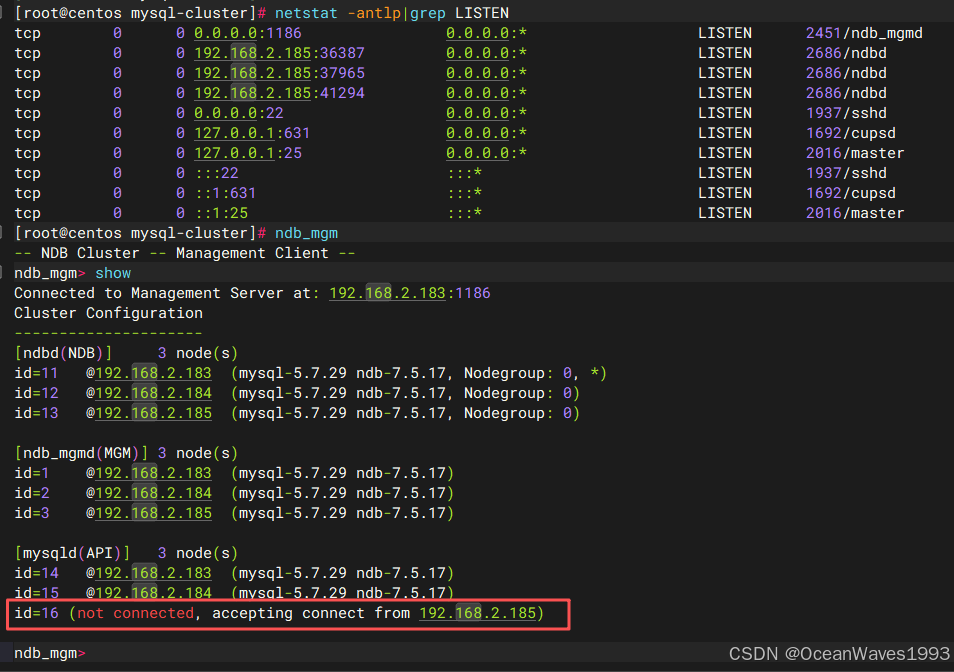Click the final empty ndb_mgm> prompt
The height and width of the screenshot is (672, 954).
[50, 653]
